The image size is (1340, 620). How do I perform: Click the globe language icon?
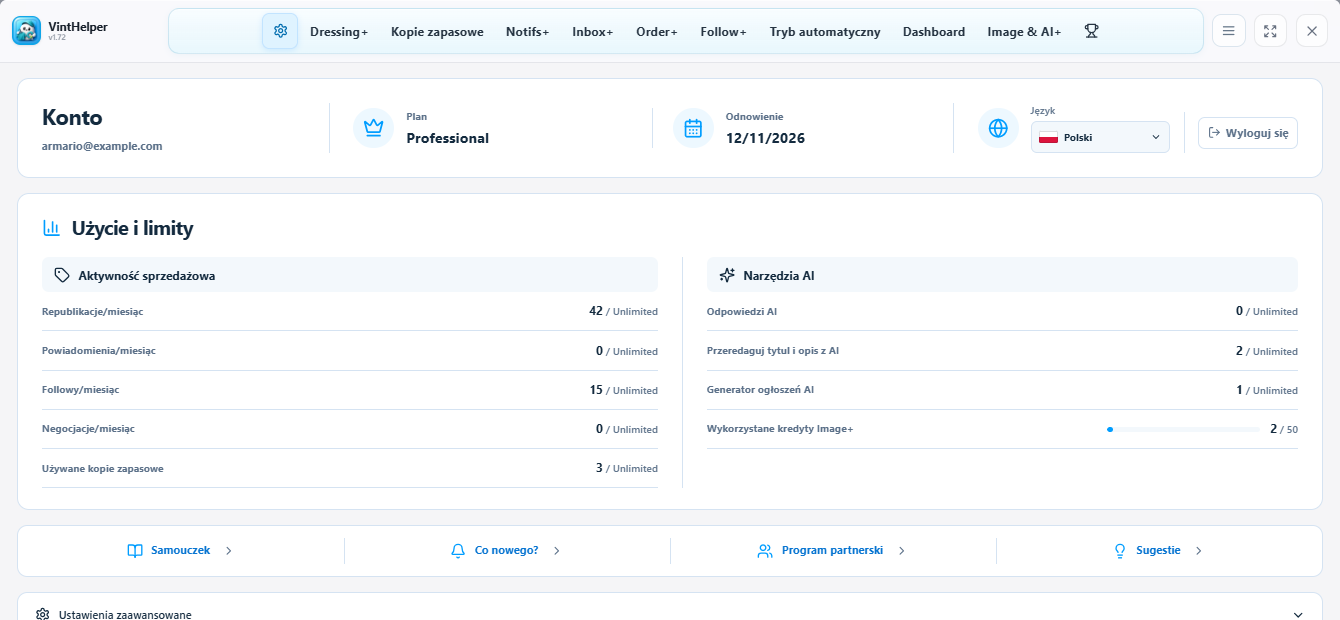pyautogui.click(x=998, y=128)
